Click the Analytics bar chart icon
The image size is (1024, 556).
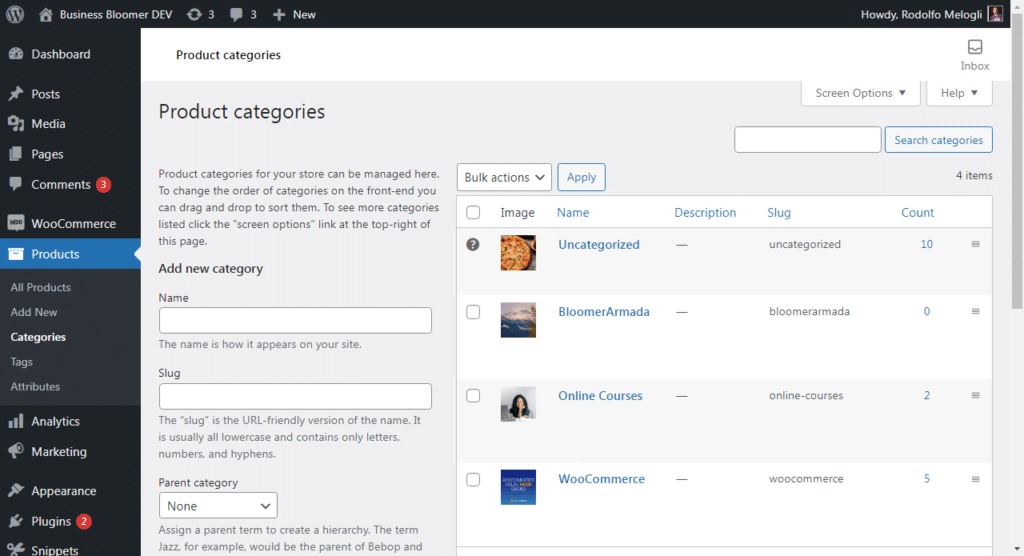[16, 421]
